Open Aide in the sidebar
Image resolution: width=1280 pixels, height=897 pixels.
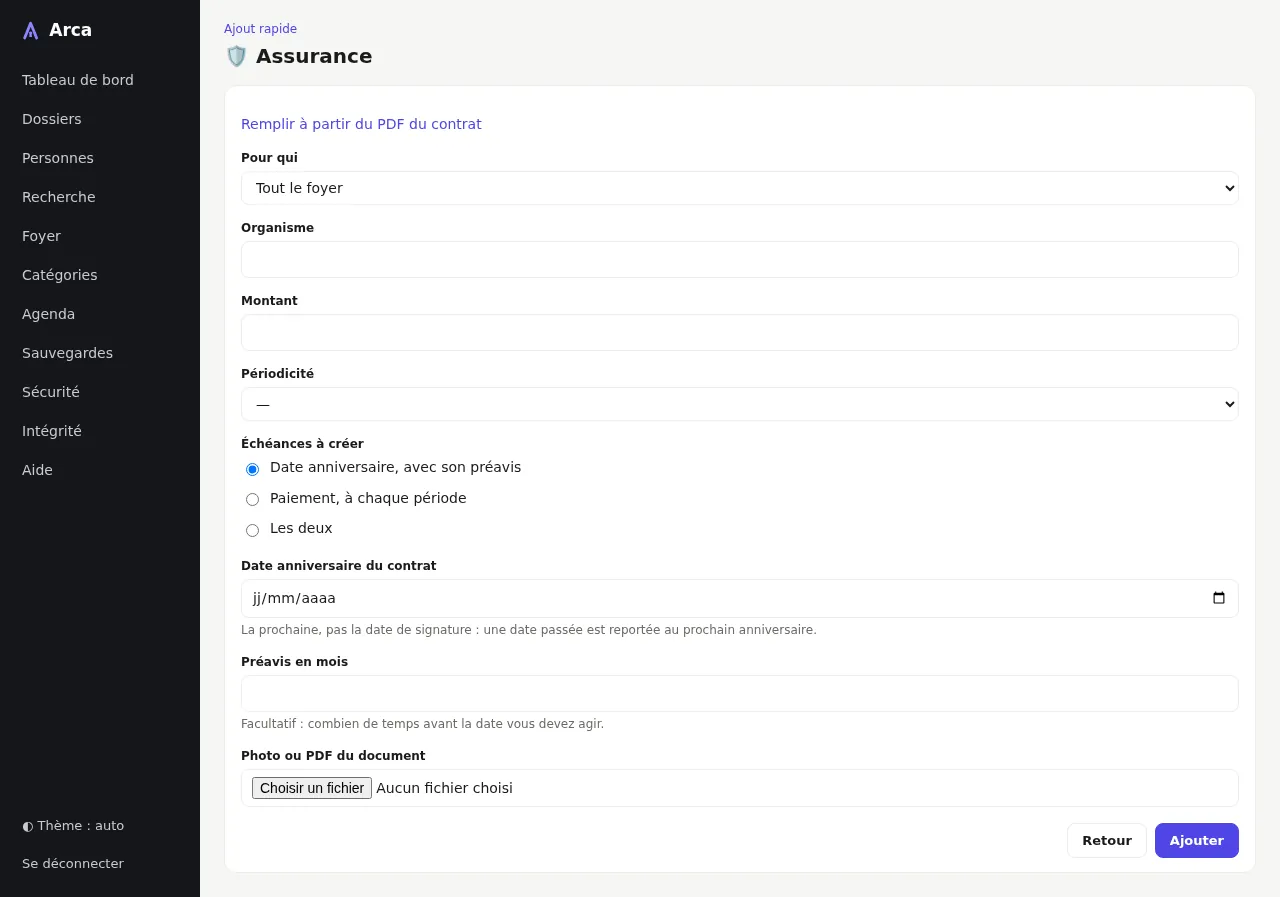tap(37, 470)
